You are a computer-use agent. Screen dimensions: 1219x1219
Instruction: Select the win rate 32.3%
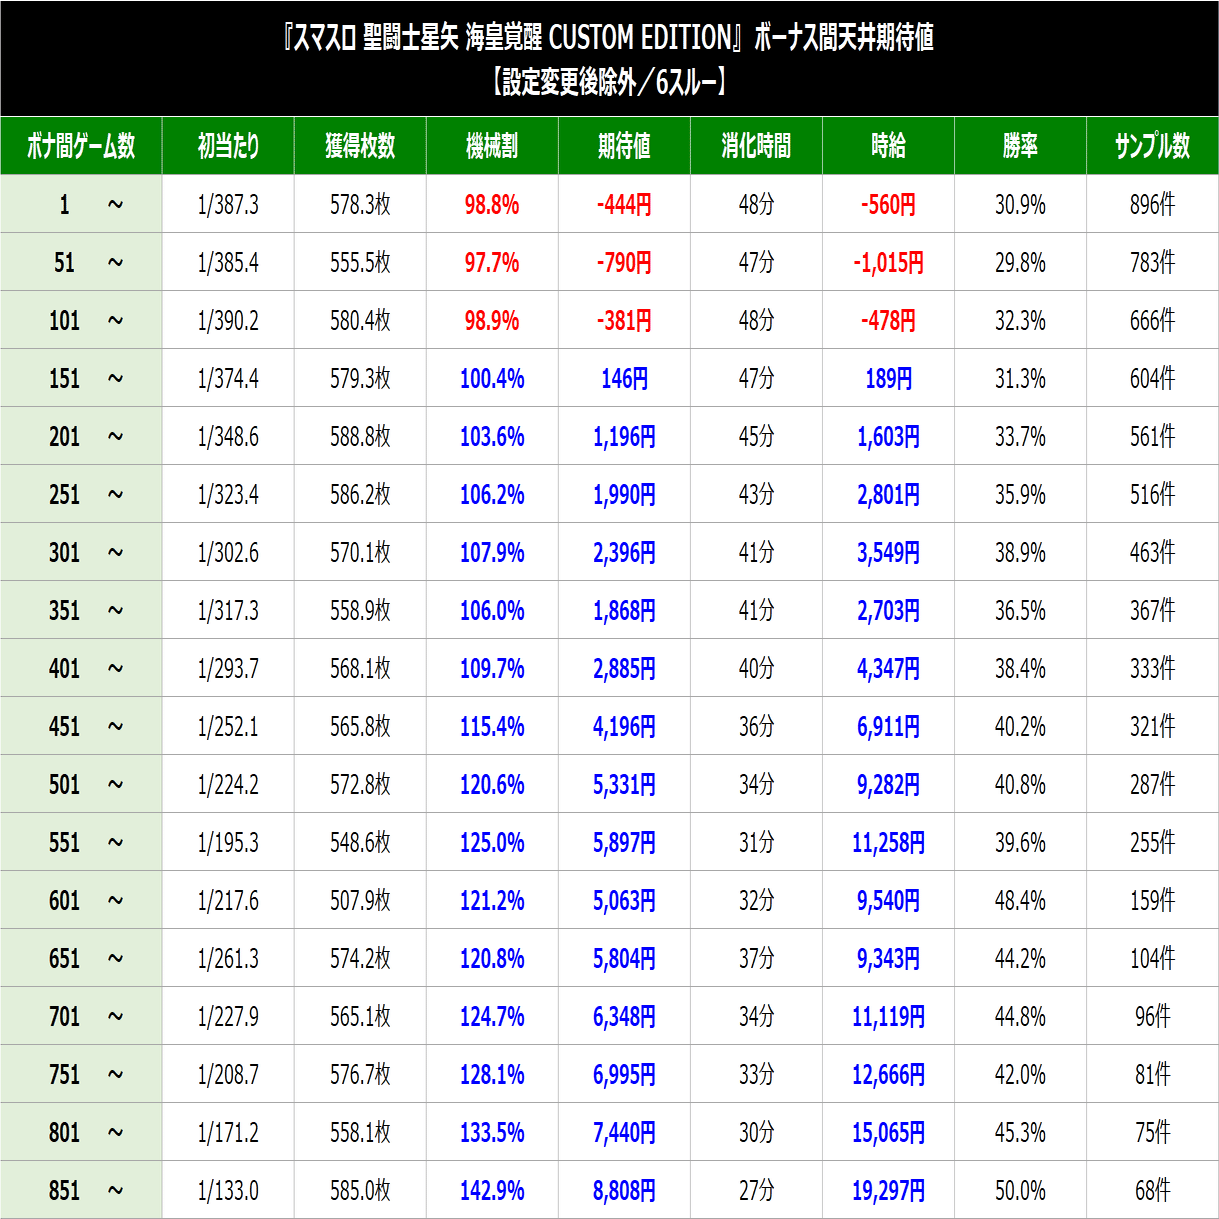coord(1020,321)
